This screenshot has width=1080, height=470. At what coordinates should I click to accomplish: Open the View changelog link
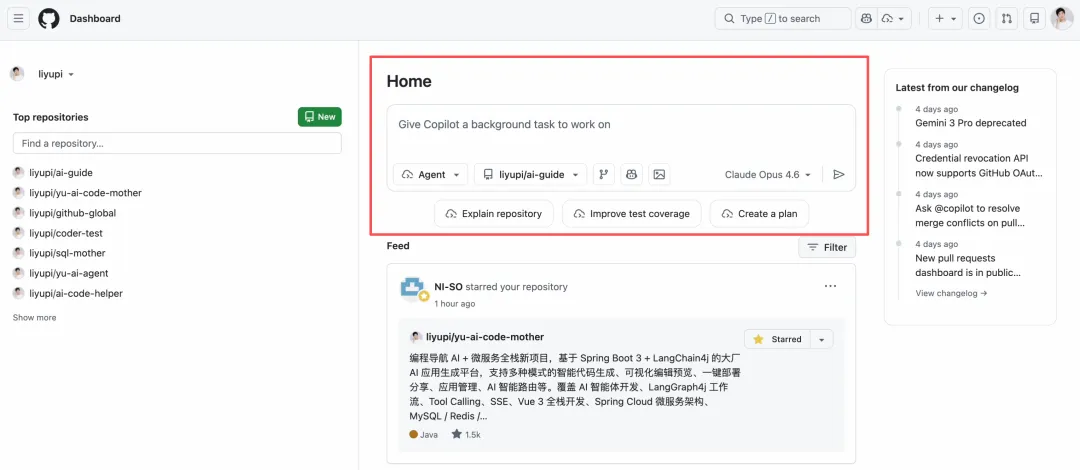[951, 293]
